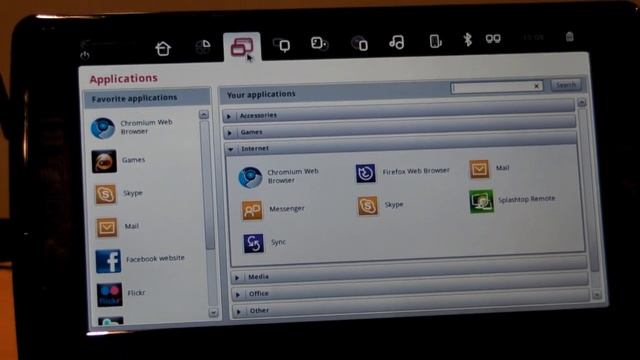Open the Home tab icon
The height and width of the screenshot is (360, 640).
(x=163, y=49)
